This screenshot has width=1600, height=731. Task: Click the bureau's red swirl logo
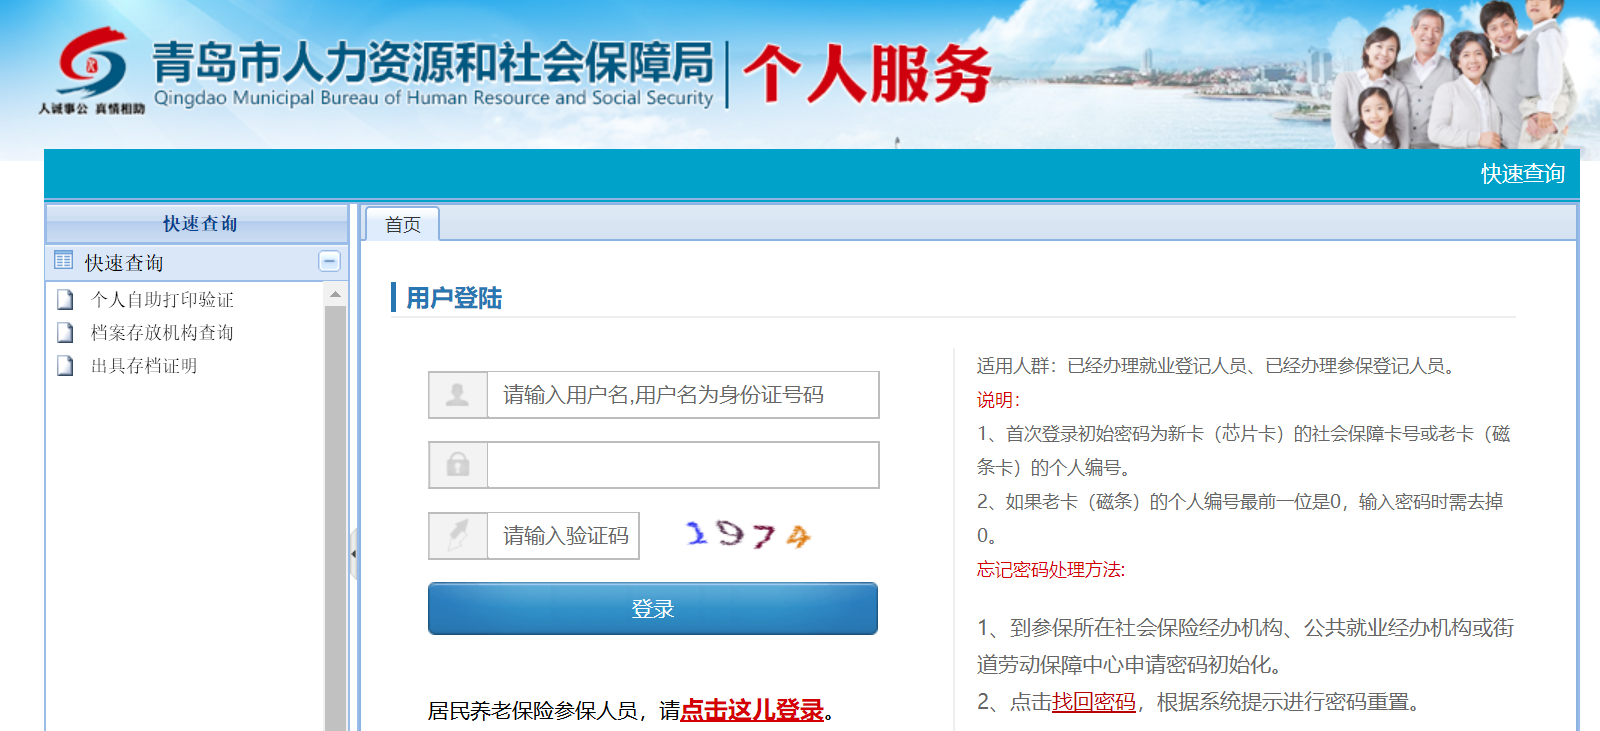click(92, 62)
